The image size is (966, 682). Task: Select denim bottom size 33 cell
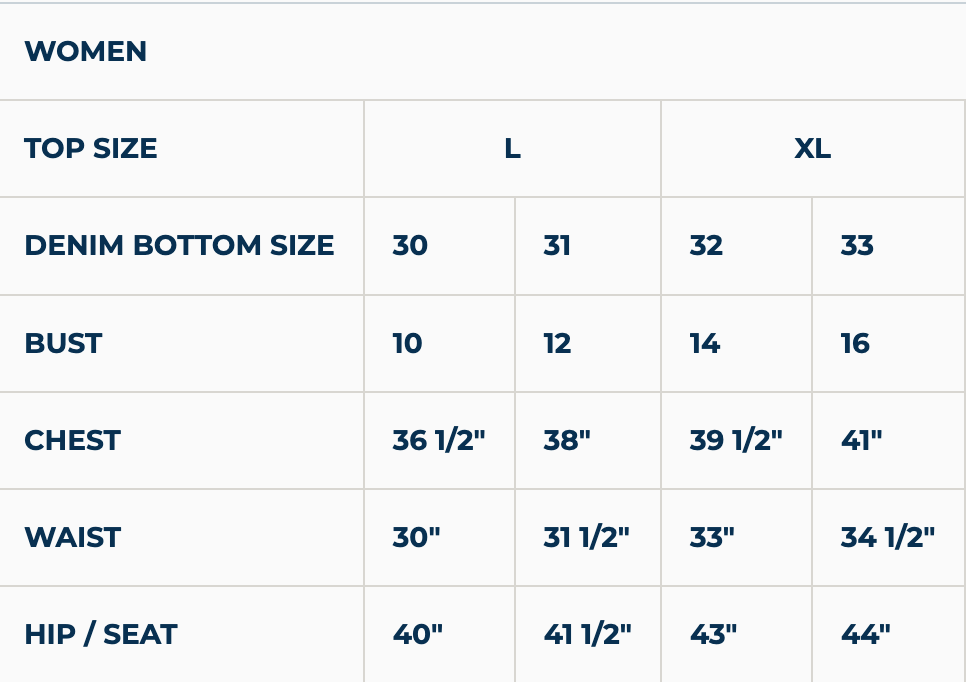(857, 246)
